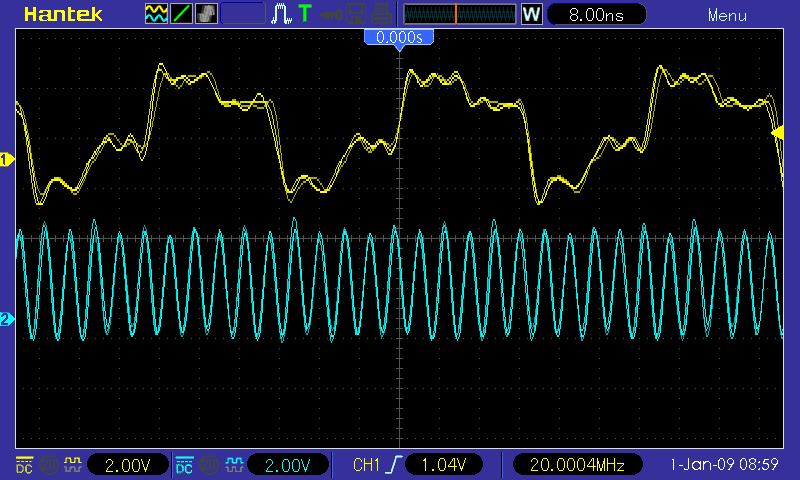
Task: Click the CH1 2.00V scale readout
Action: tap(128, 465)
